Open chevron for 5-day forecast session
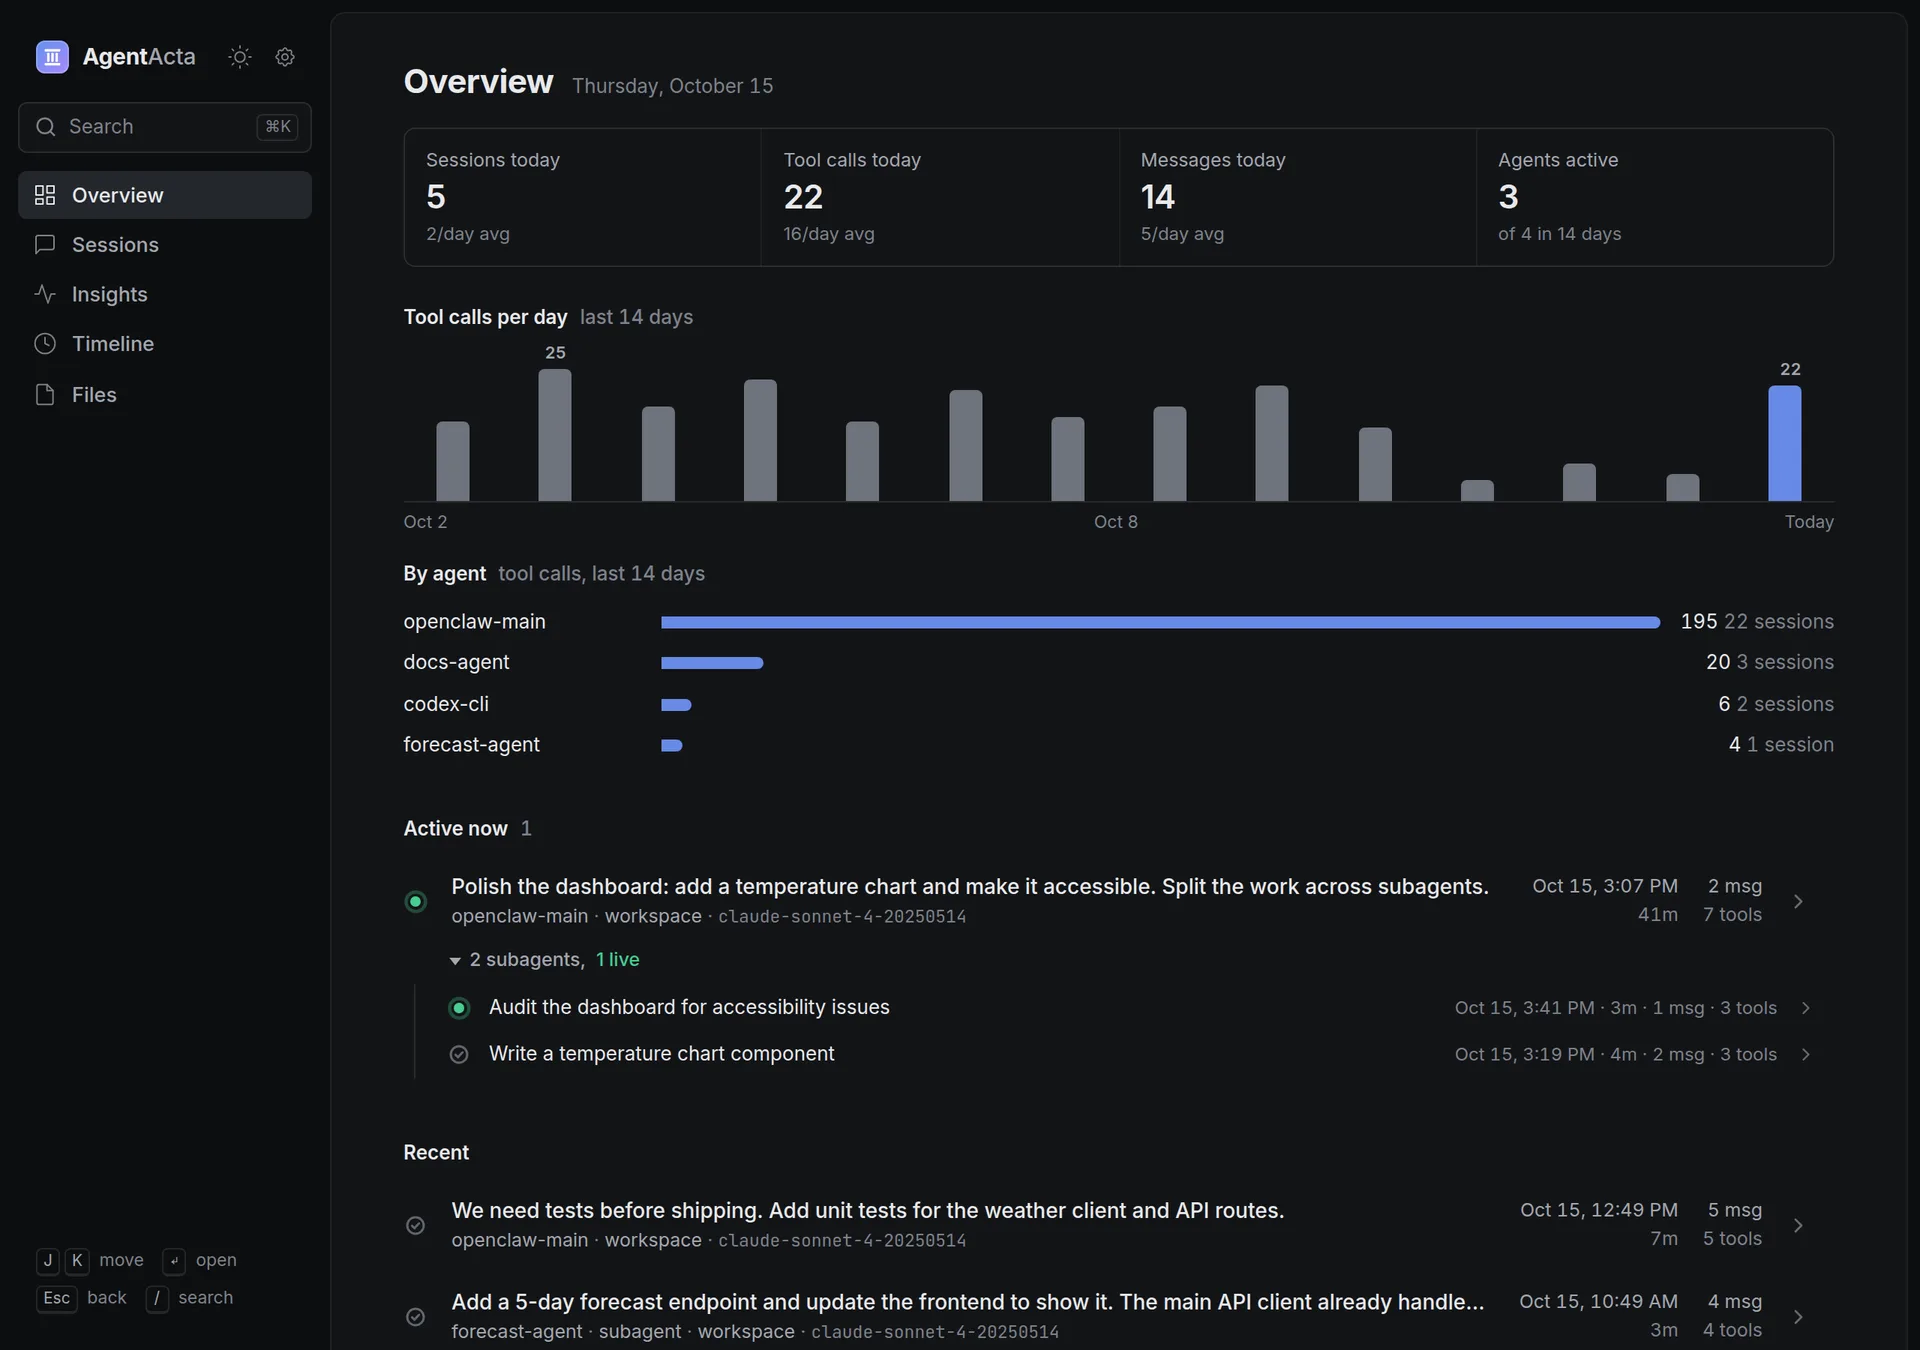1920x1350 pixels. pos(1798,1317)
